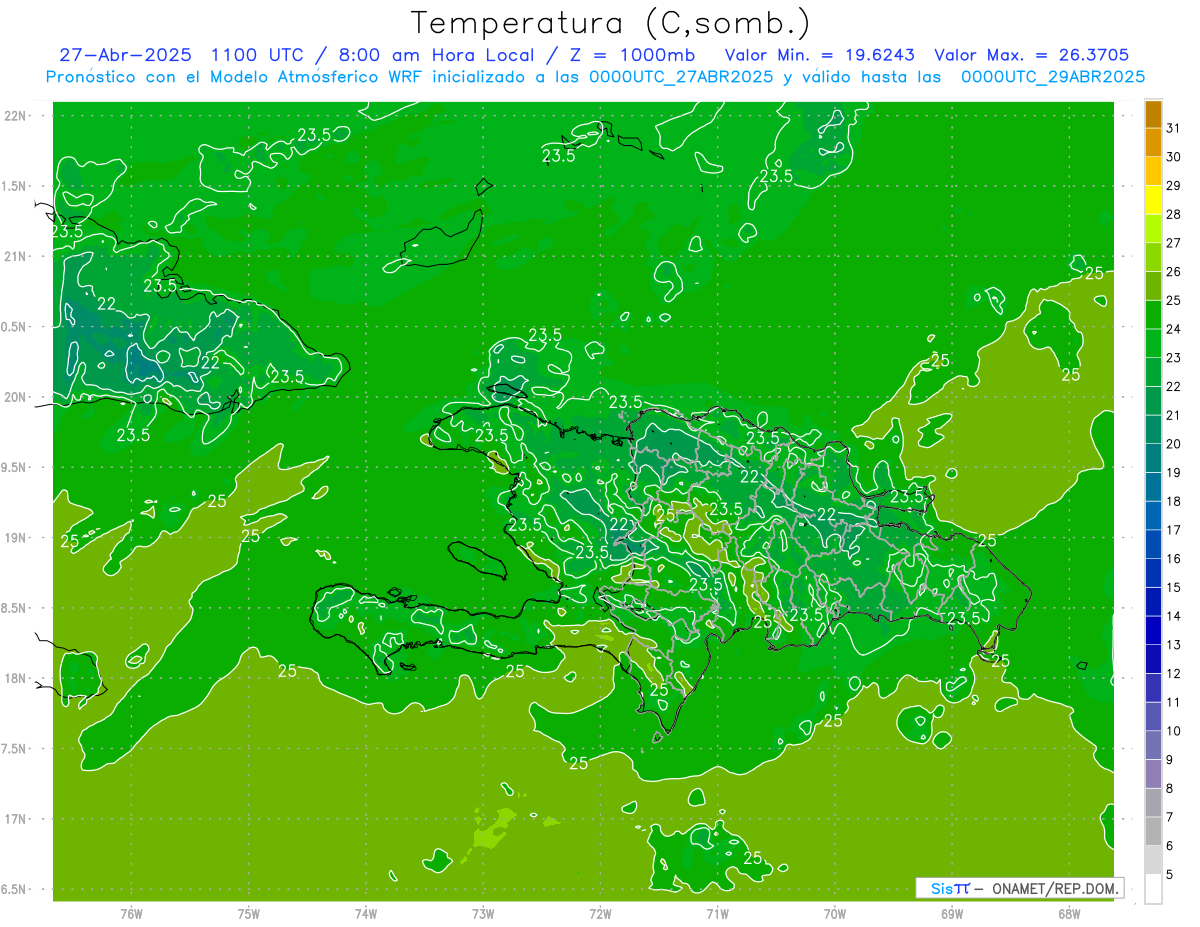Click the '70W' longitude axis label
Image resolution: width=1200 pixels, height=927 pixels.
point(835,914)
